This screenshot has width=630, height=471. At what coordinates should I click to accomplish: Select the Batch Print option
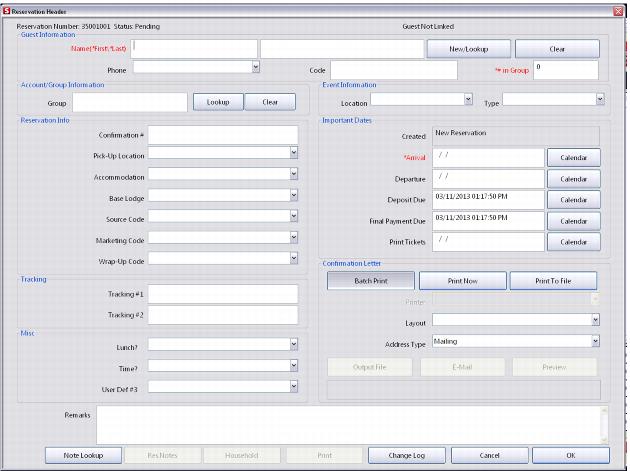pyautogui.click(x=371, y=281)
